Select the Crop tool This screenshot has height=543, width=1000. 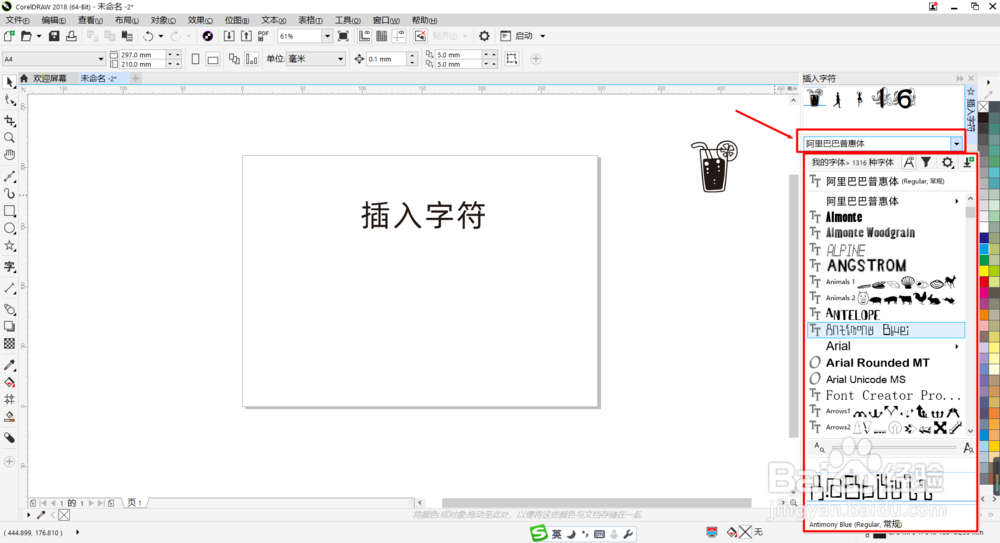point(10,121)
